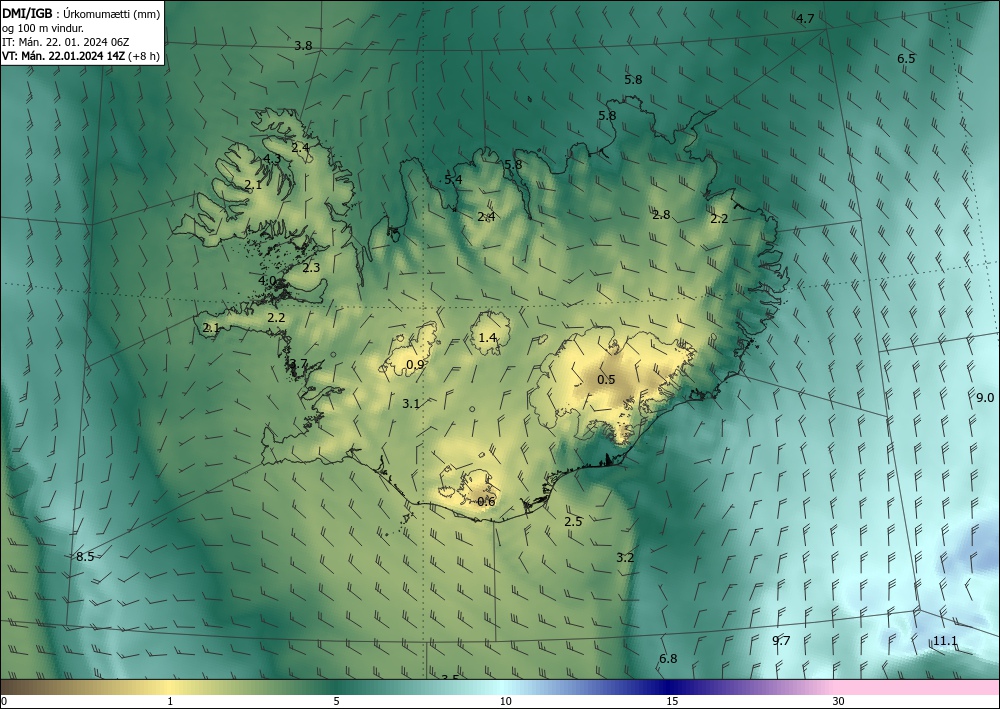Click the 0.6 value on Mýrdalsjökull glacier
The width and height of the screenshot is (1000, 709).
(x=486, y=502)
